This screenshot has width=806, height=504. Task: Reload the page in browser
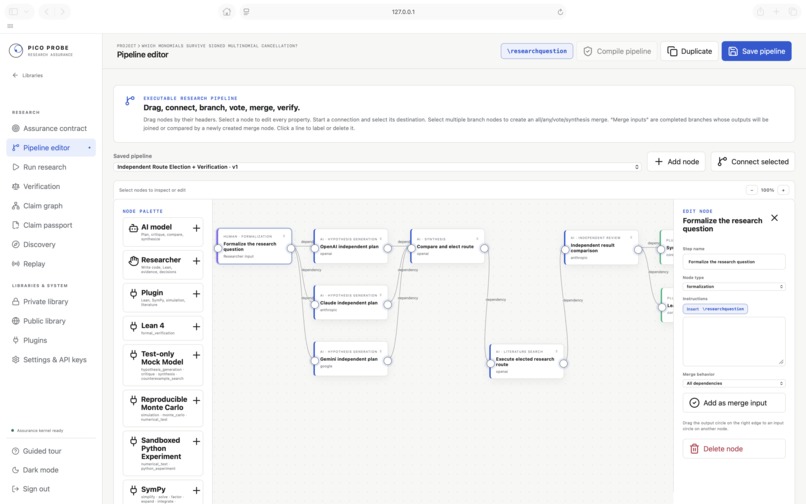[560, 12]
